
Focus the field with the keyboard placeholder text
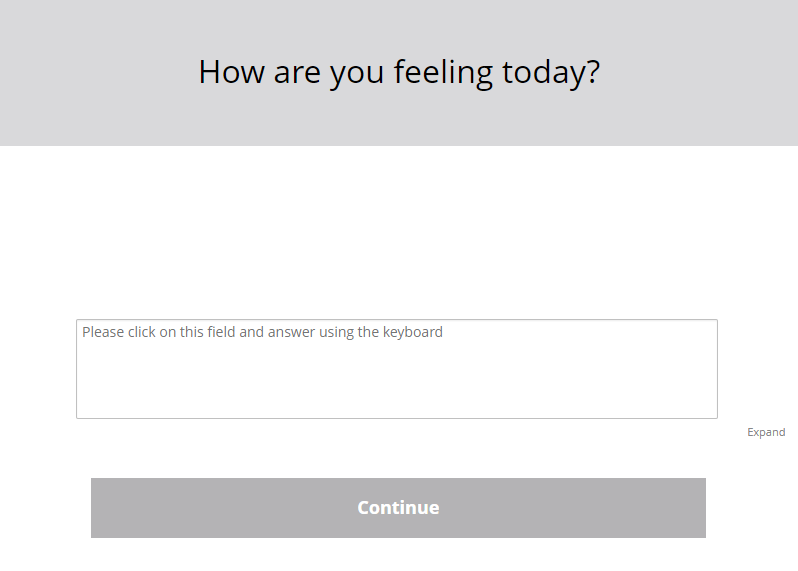[x=397, y=368]
